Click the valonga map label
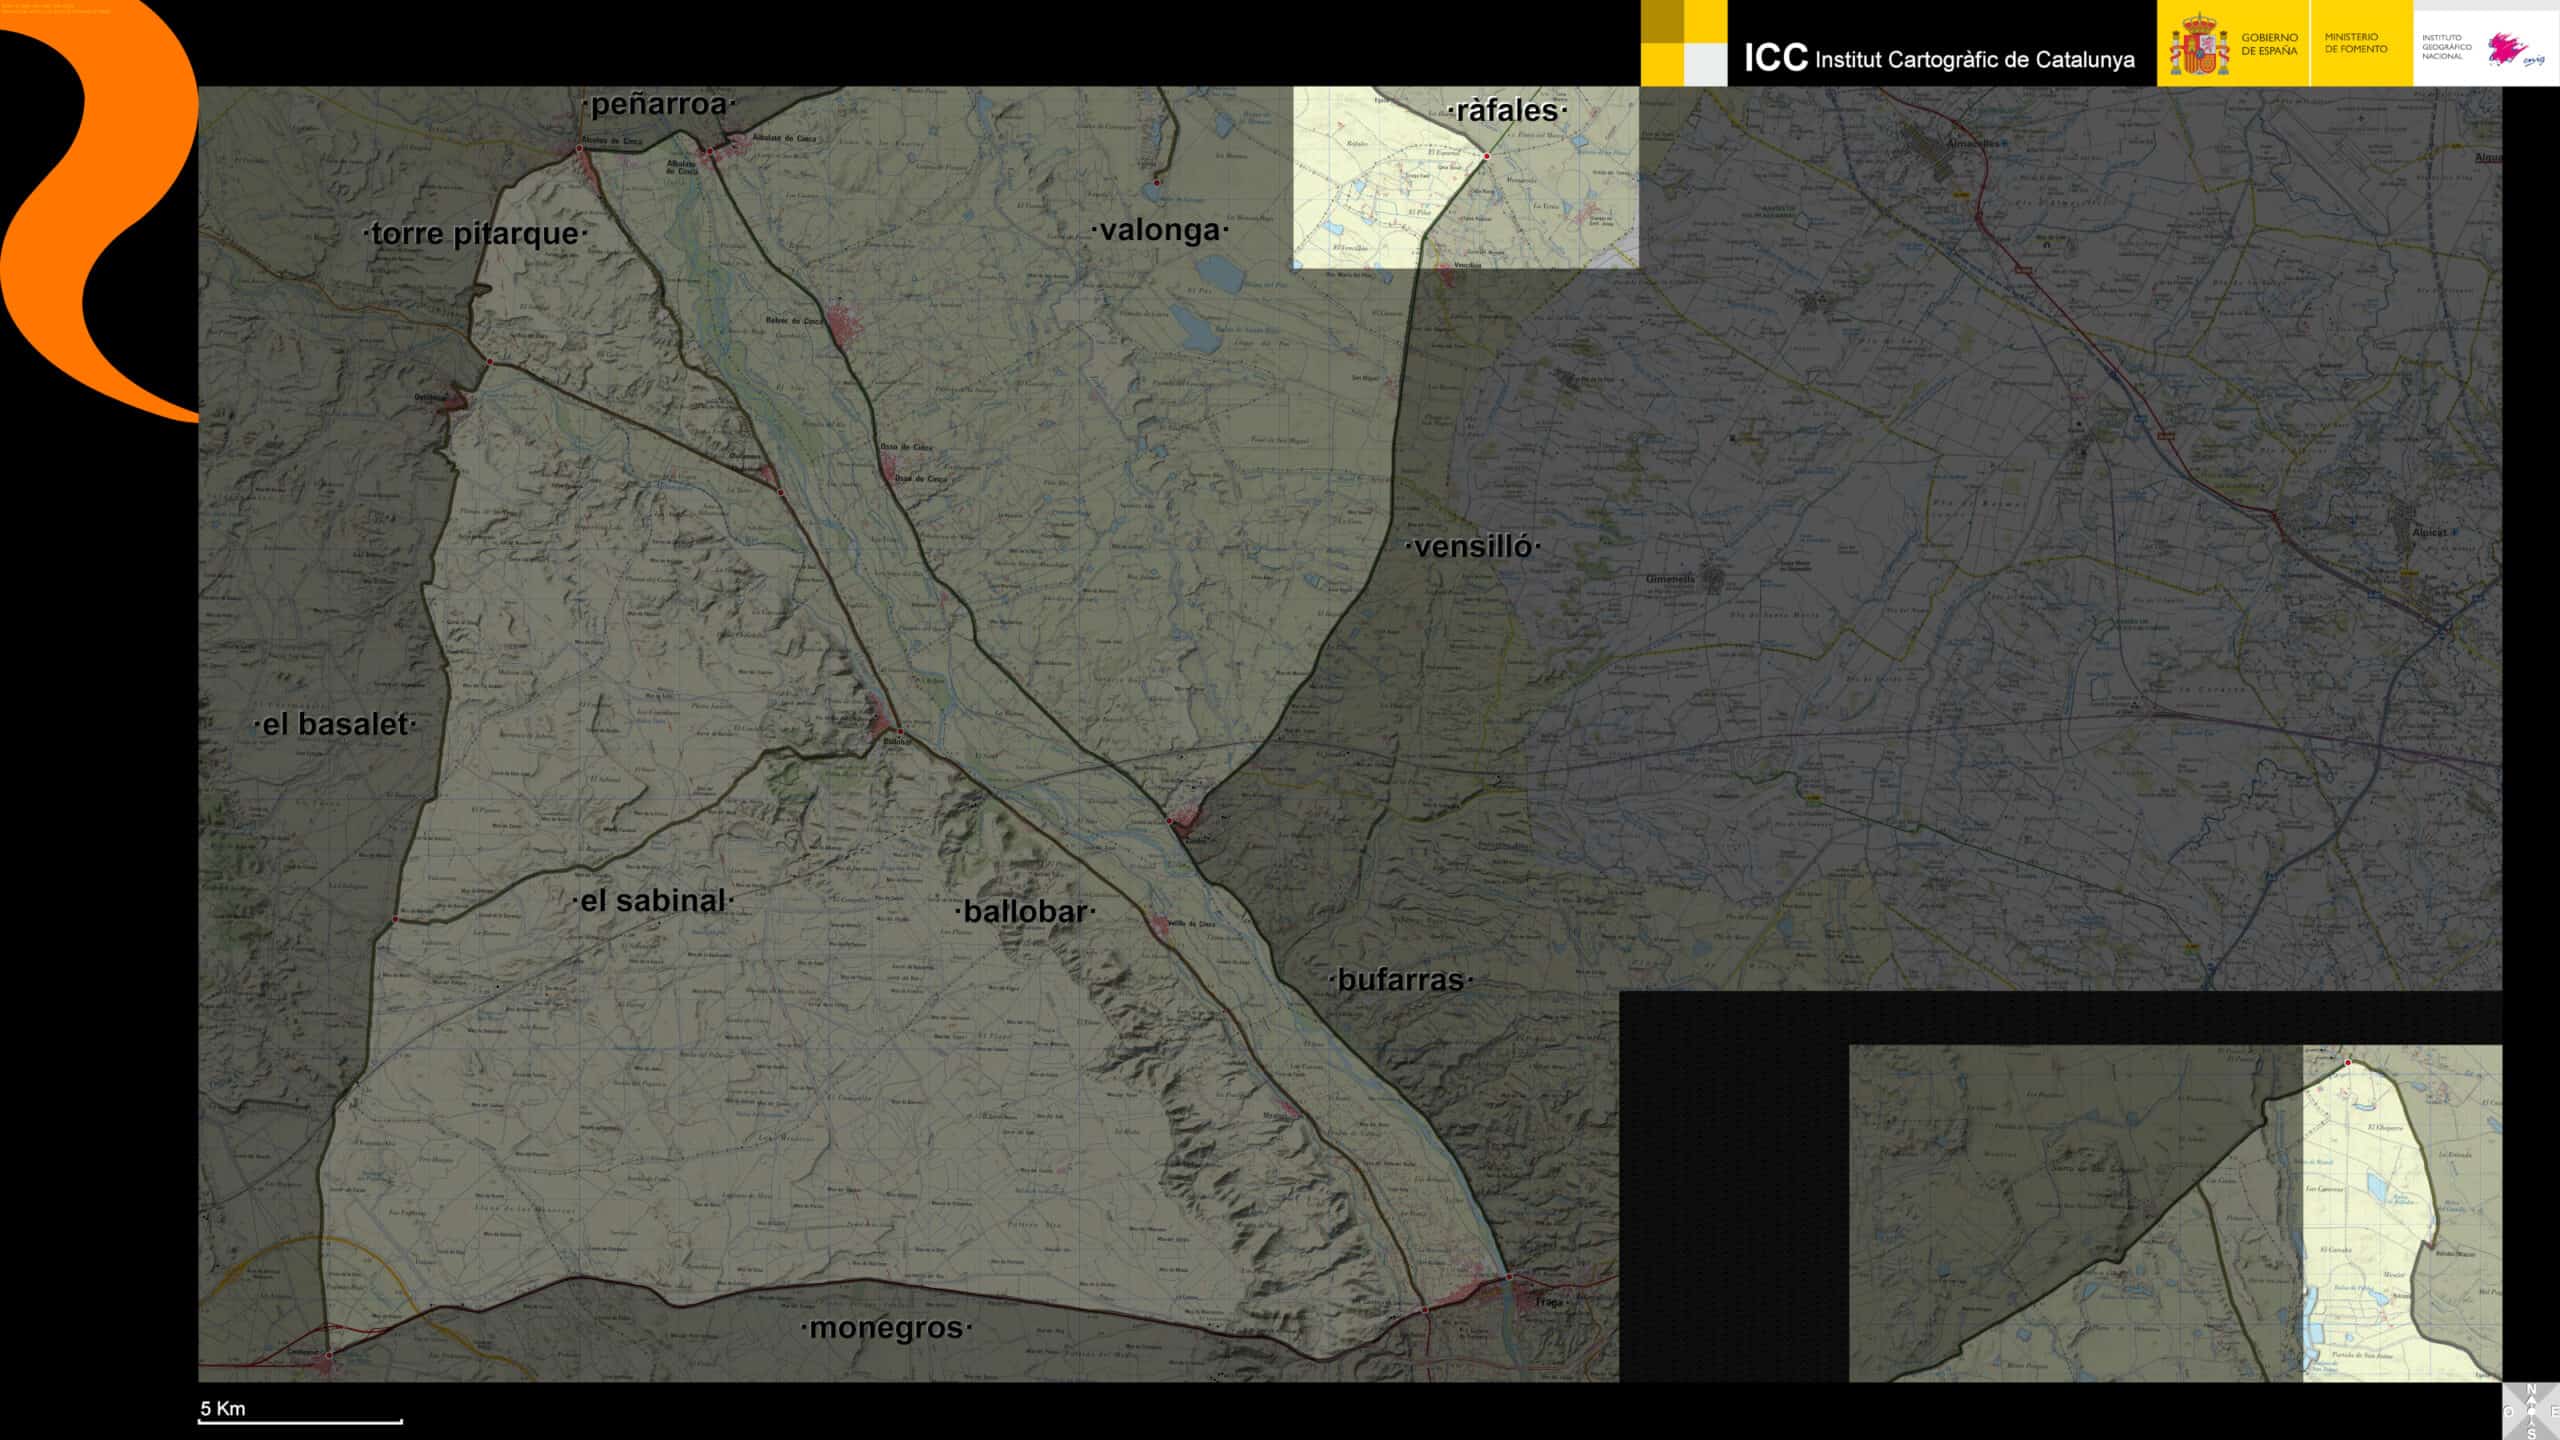Image resolution: width=2560 pixels, height=1440 pixels. click(x=1160, y=230)
